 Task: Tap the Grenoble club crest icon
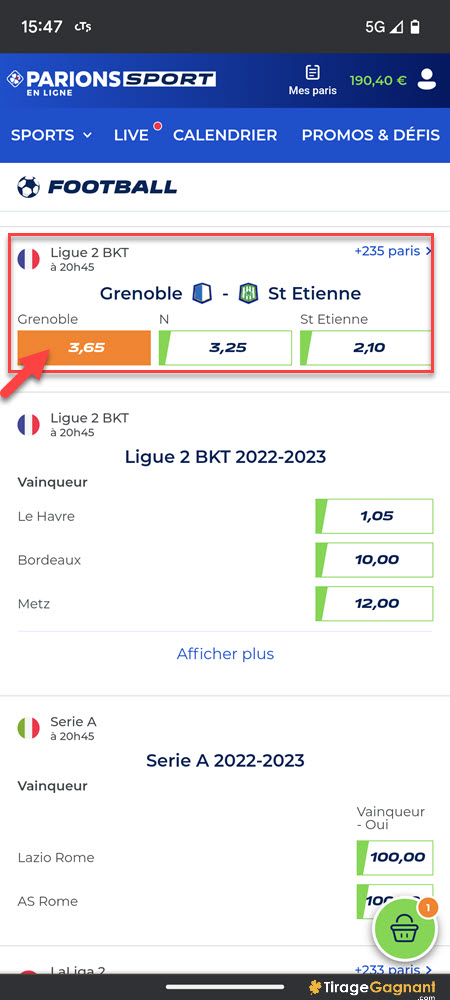202,293
